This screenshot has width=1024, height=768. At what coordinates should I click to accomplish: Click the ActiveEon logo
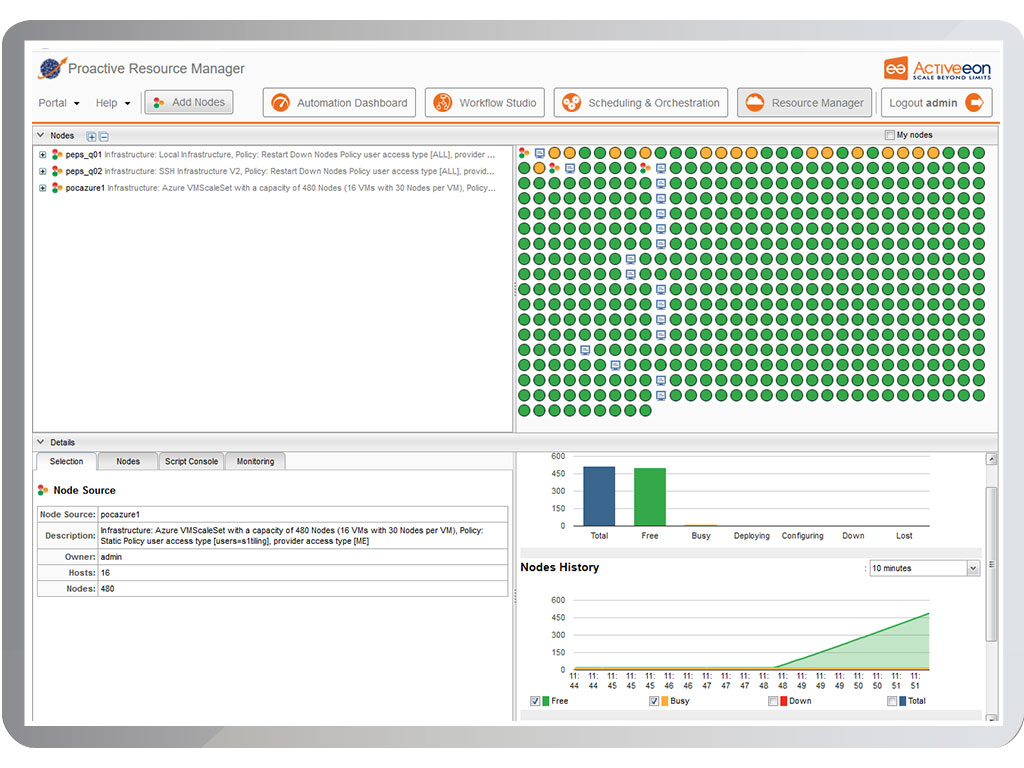tap(937, 69)
